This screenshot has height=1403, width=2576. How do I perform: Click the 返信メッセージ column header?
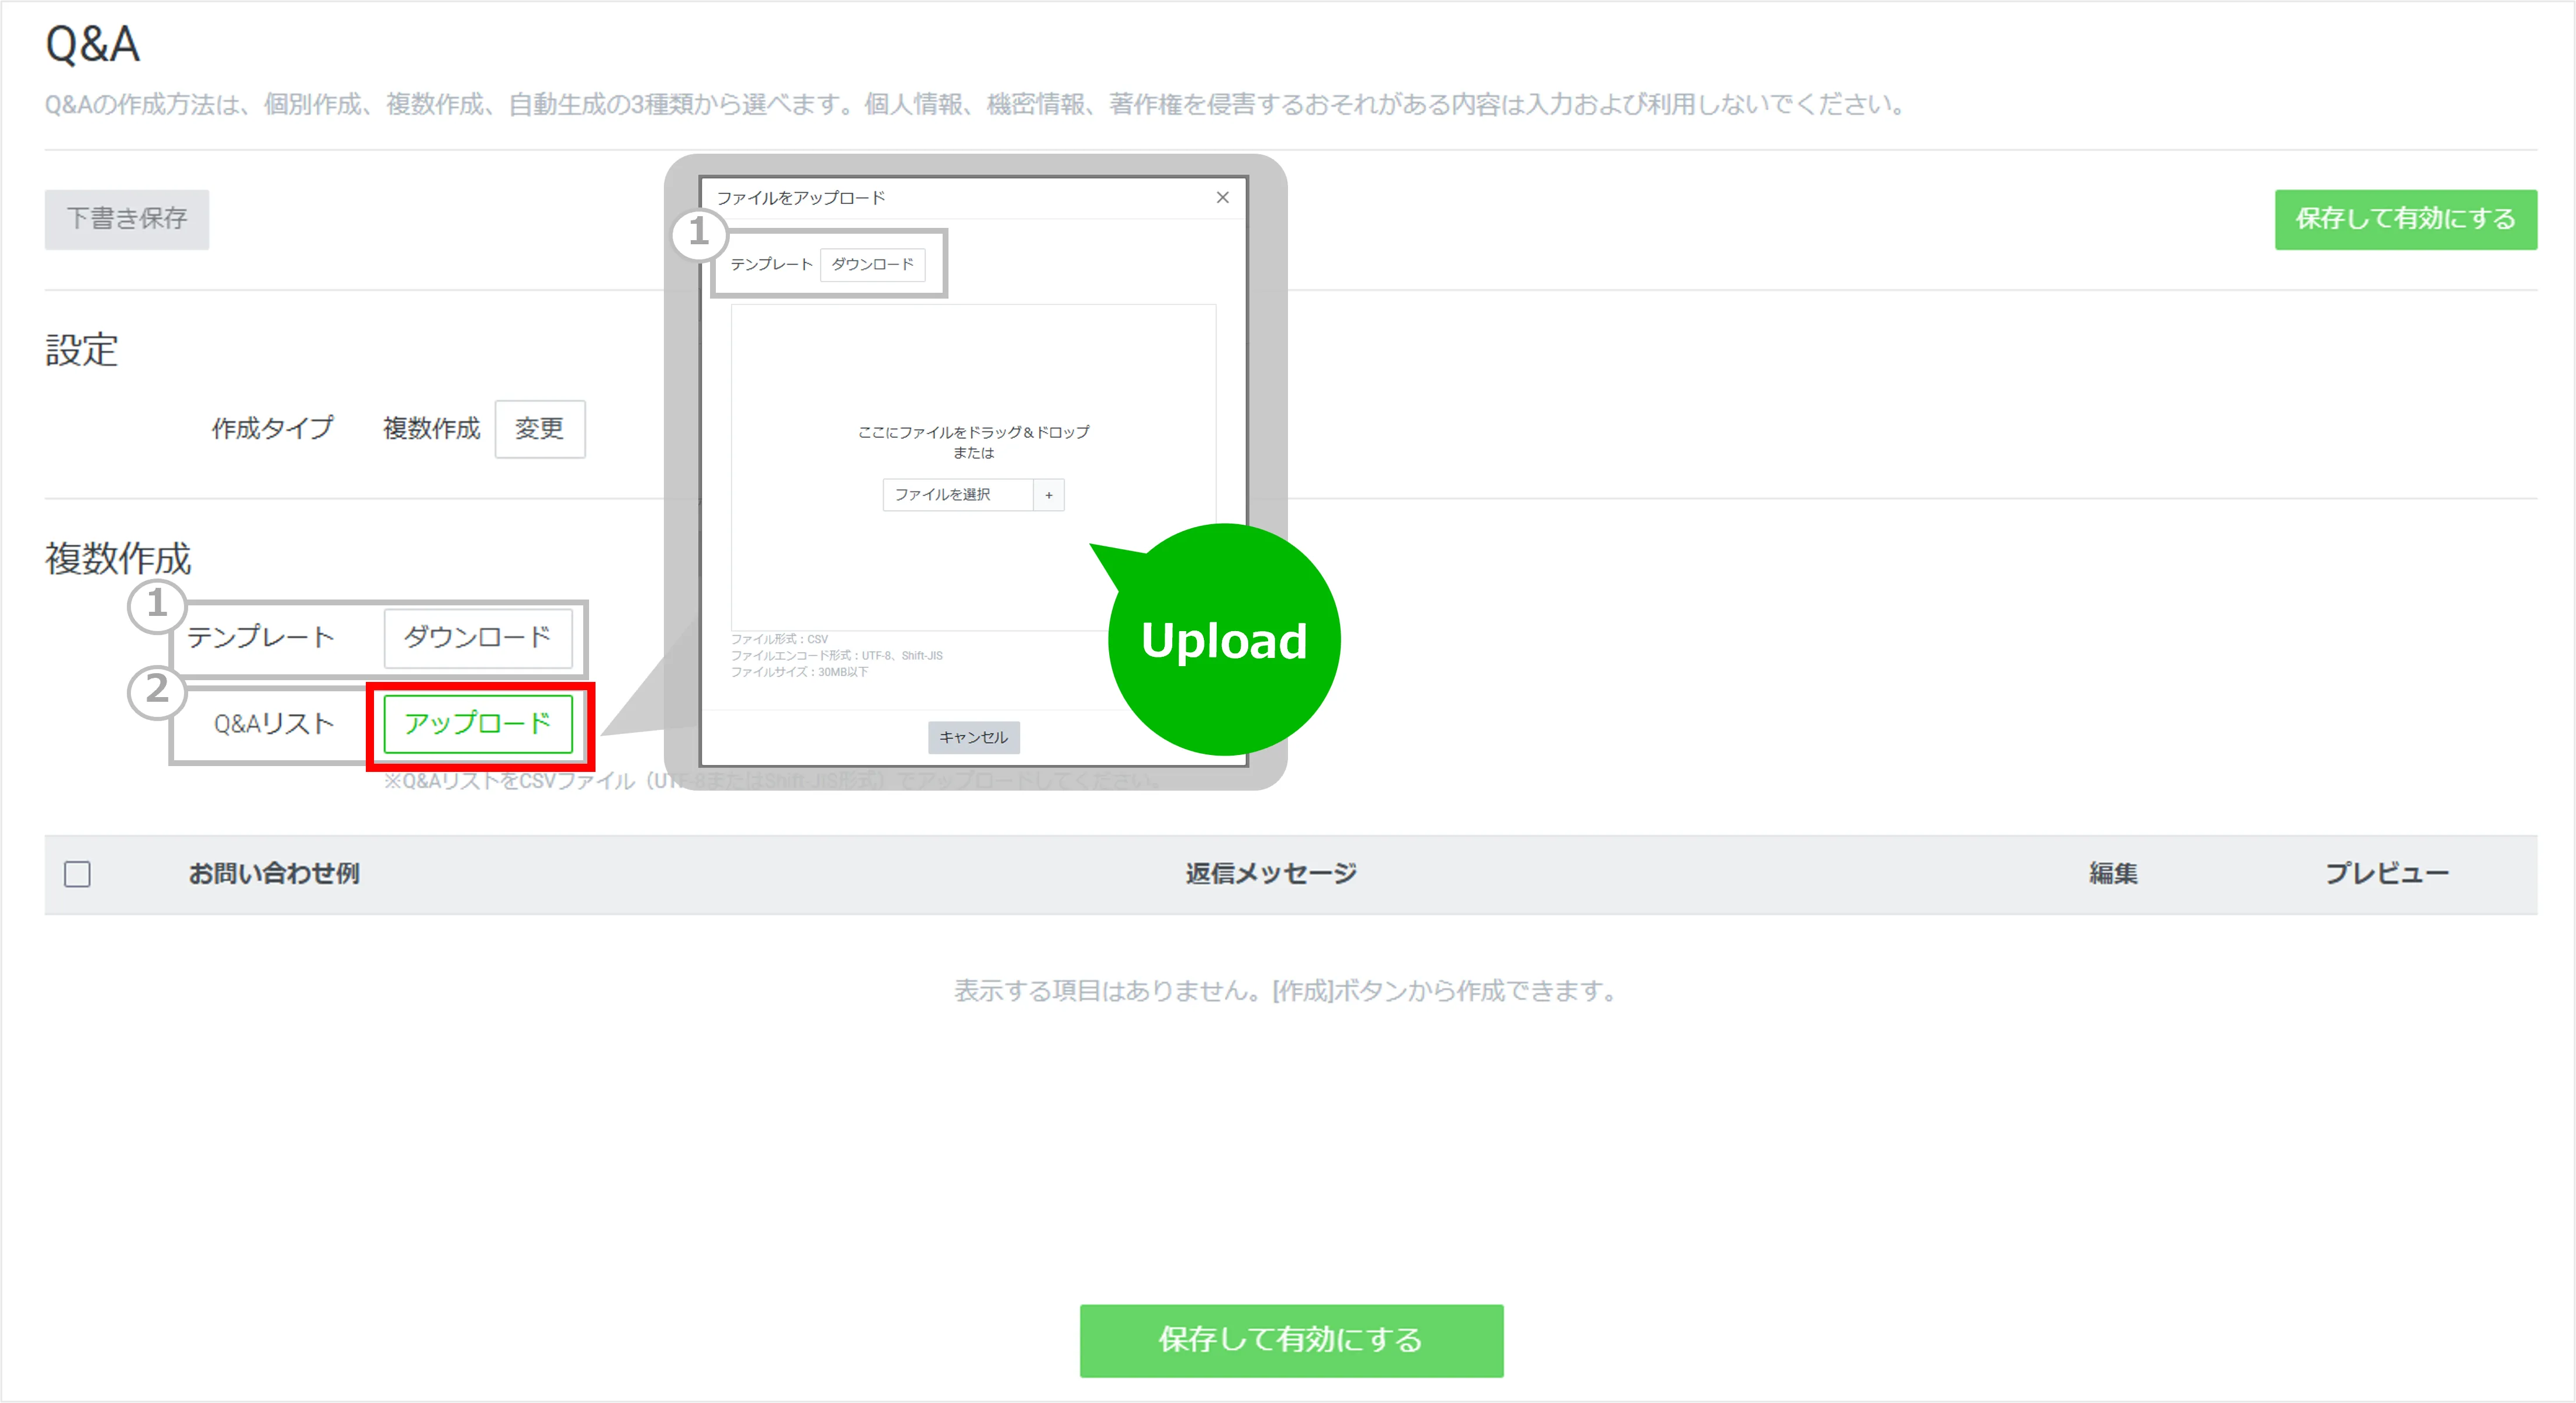point(1270,874)
